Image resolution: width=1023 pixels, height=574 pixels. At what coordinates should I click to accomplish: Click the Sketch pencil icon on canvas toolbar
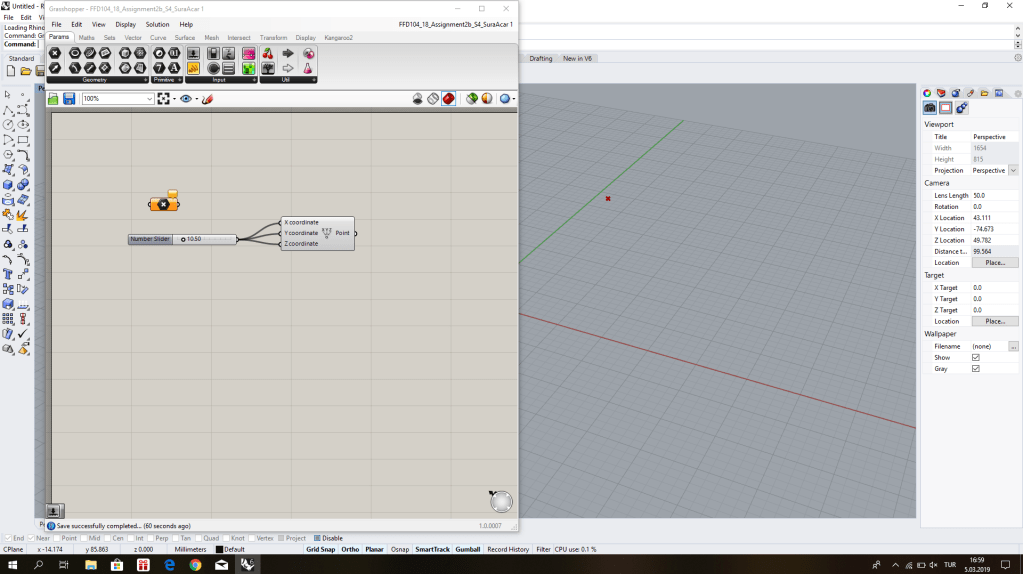[x=207, y=99]
